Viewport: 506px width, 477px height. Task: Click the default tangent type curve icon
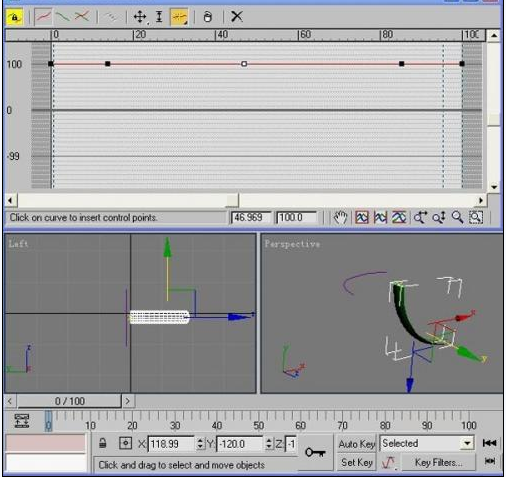click(x=389, y=463)
